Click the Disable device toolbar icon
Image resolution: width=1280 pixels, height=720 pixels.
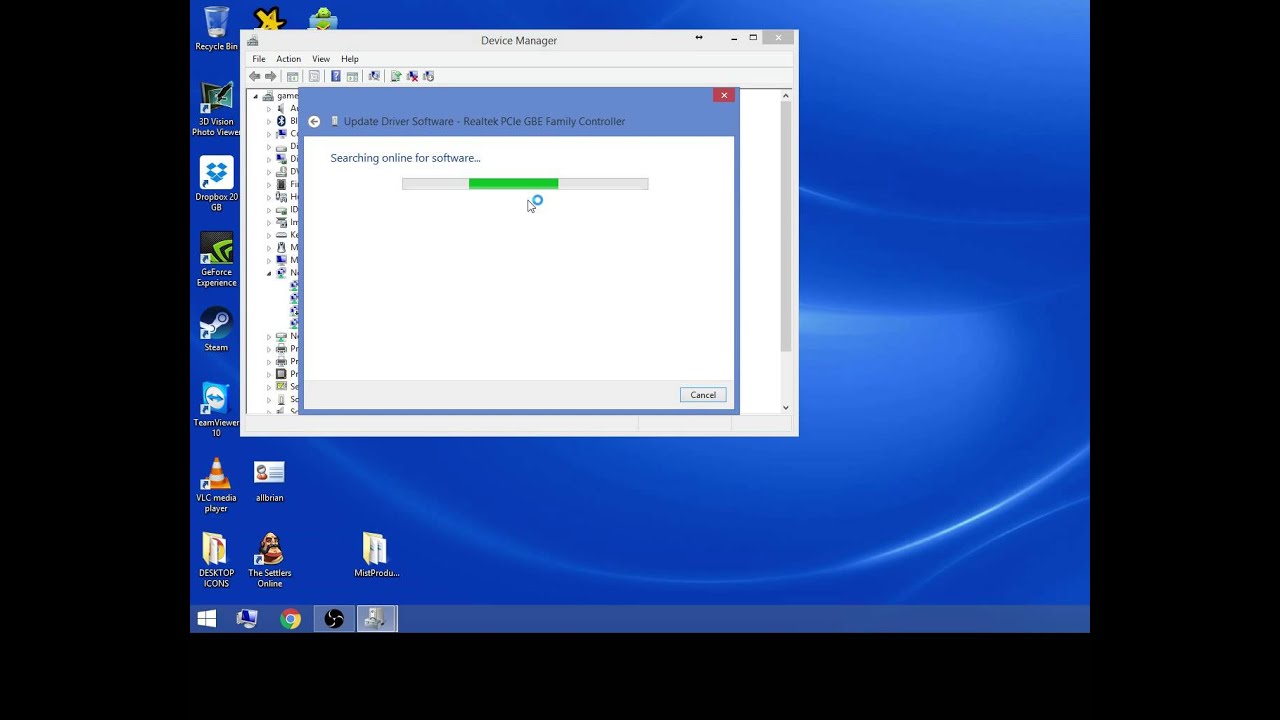click(428, 76)
